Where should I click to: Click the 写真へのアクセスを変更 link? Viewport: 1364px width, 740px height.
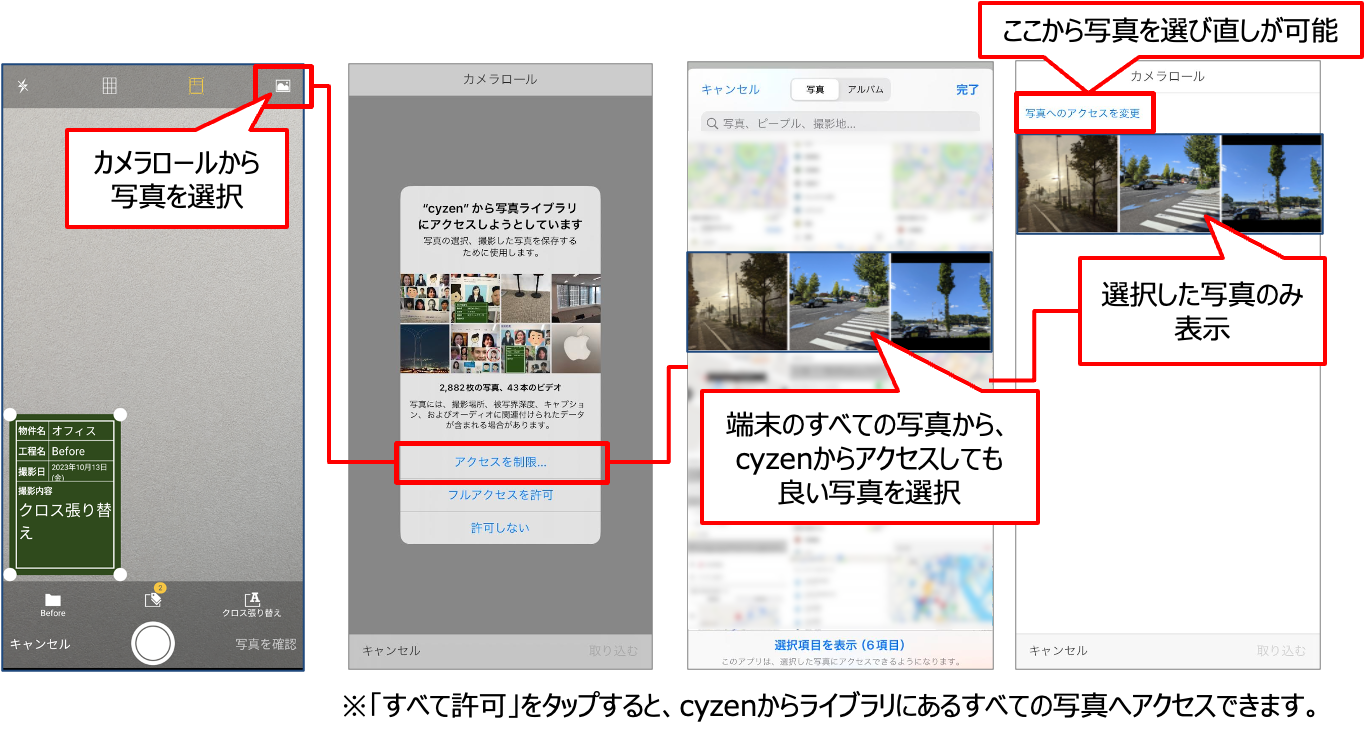pos(1083,113)
